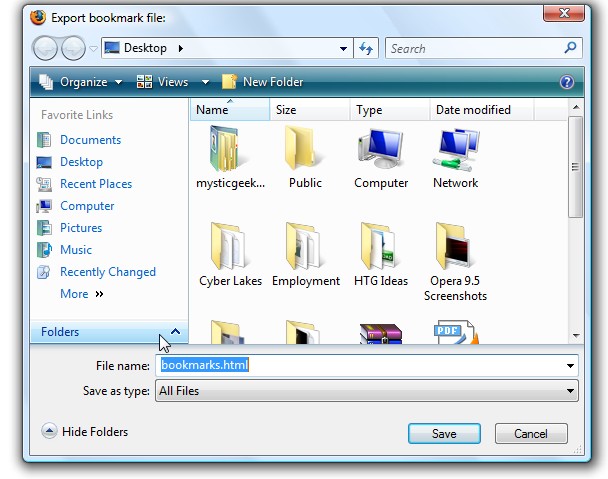Open Pictures favorite link
The image size is (608, 479).
[81, 228]
